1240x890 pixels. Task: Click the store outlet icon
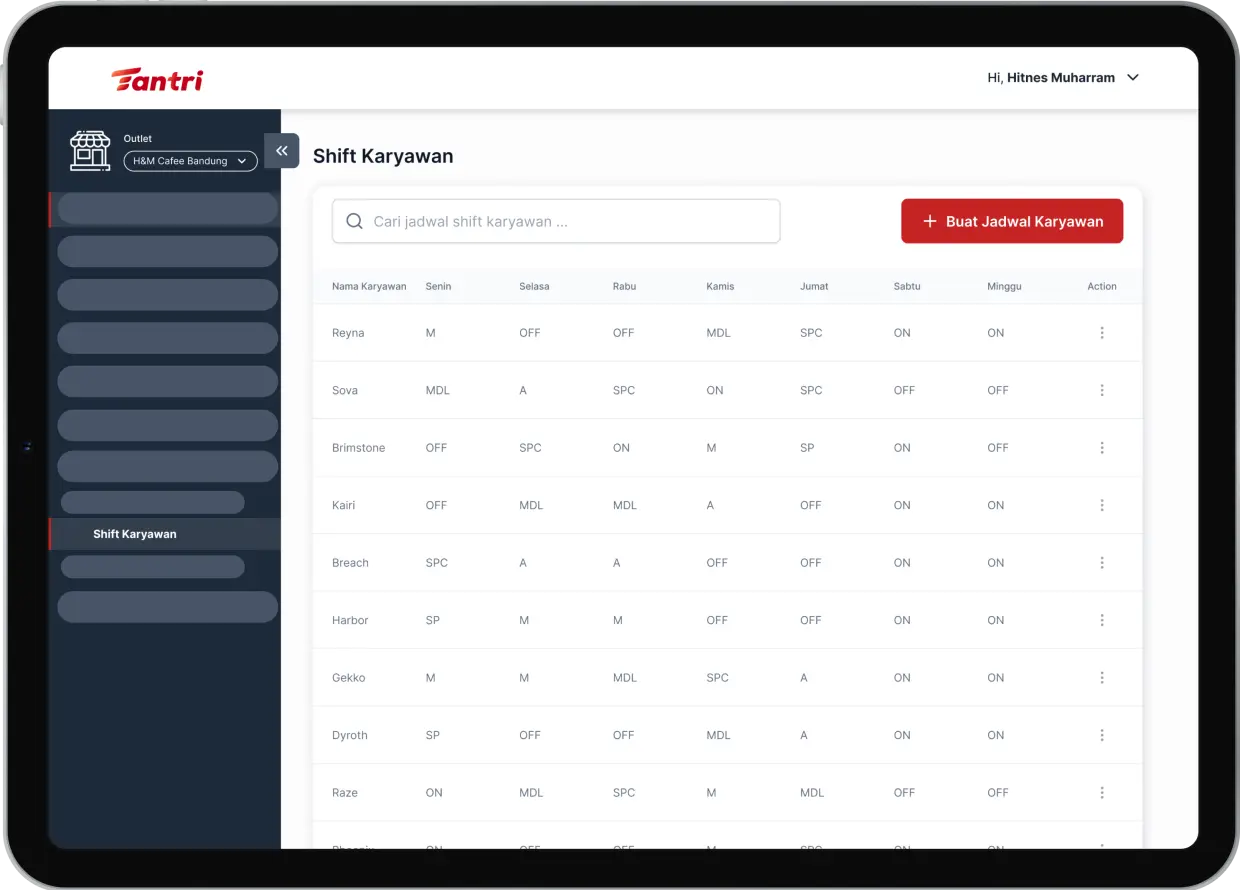[x=90, y=151]
